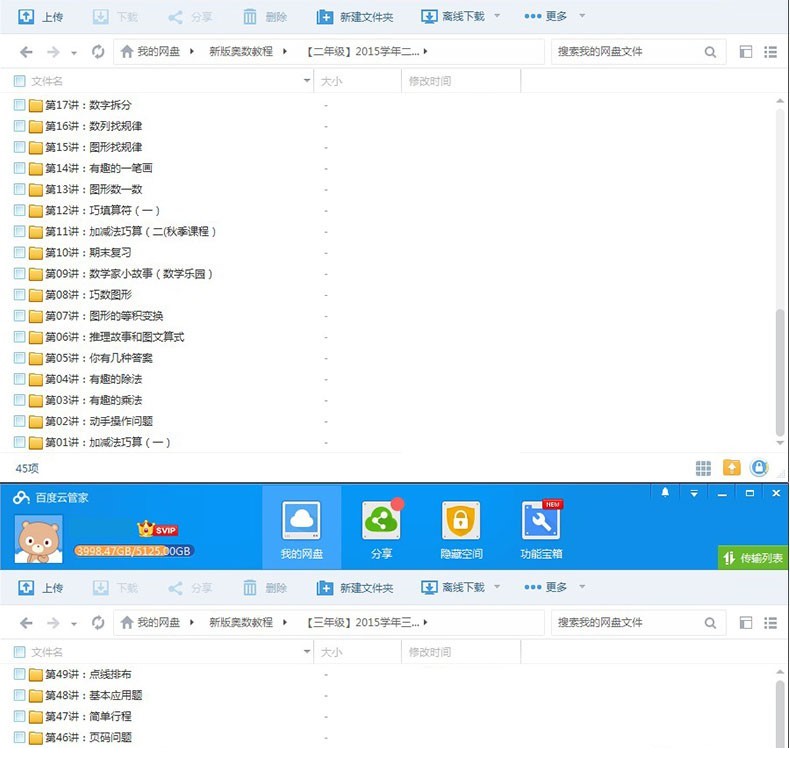Click the grid thumbnail view icon in status bar
Screen dimensions: 790x771
[x=703, y=468]
